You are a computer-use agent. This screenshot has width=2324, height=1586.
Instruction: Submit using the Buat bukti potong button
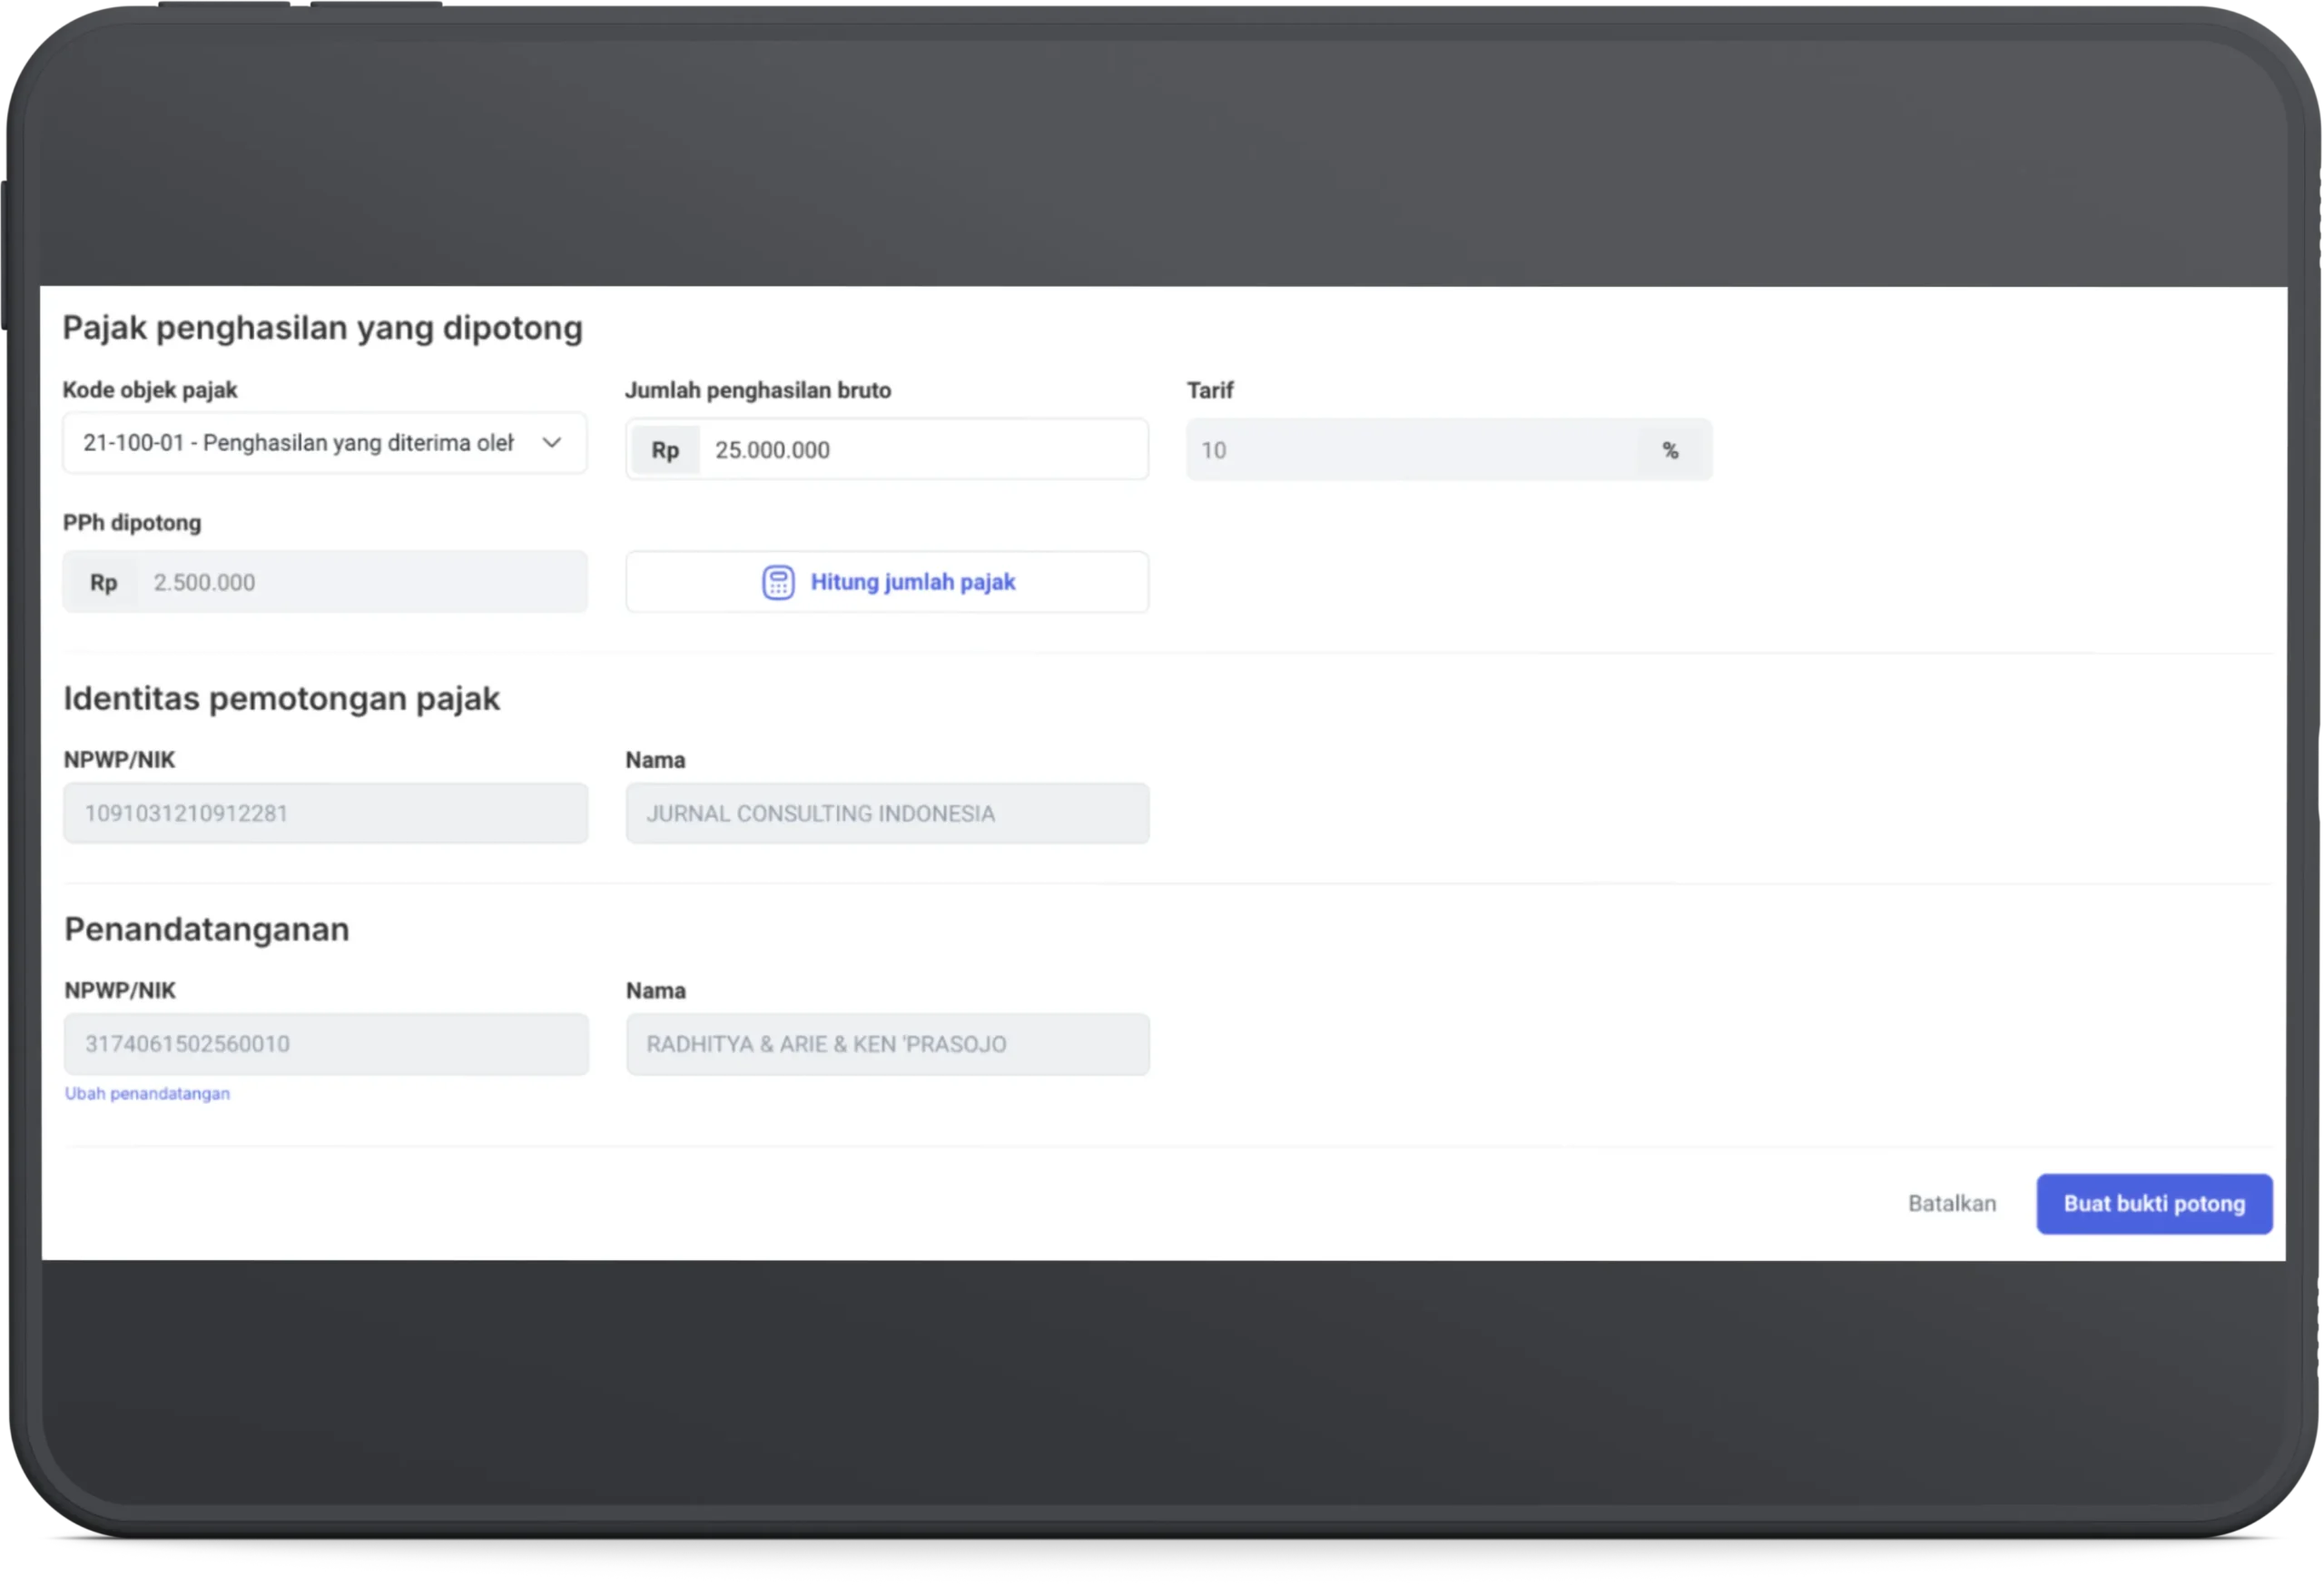tap(2154, 1203)
